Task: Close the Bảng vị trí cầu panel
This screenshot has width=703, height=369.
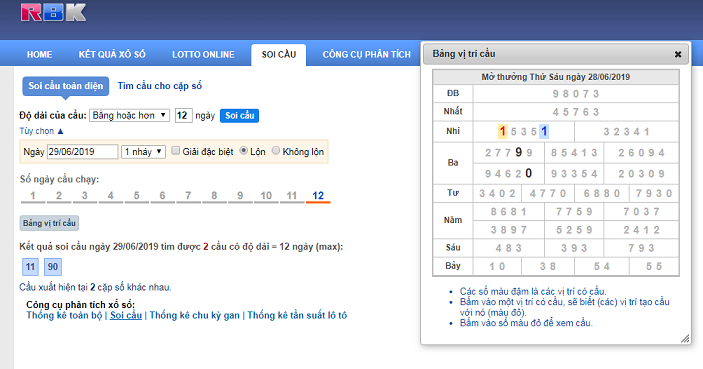Action: [x=678, y=54]
